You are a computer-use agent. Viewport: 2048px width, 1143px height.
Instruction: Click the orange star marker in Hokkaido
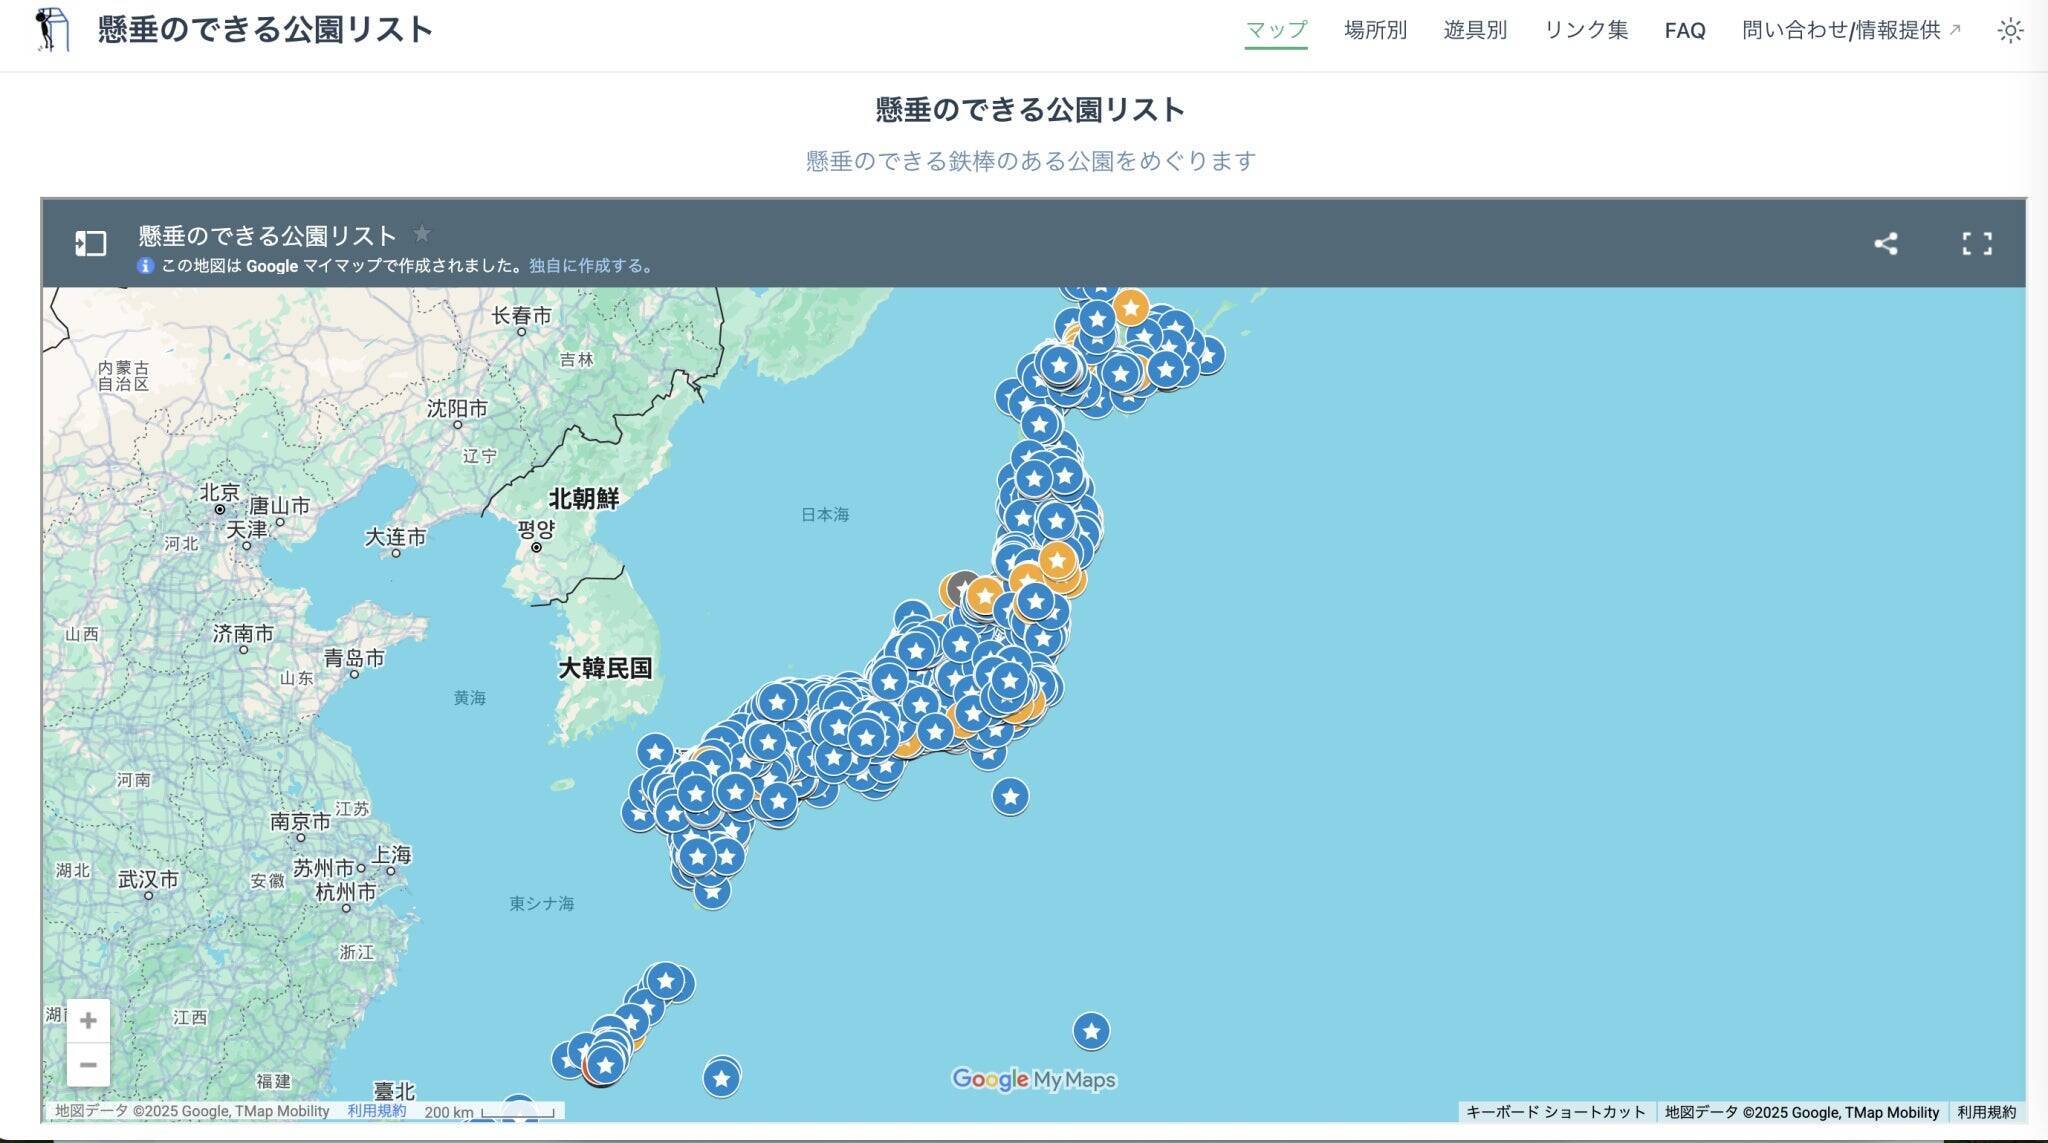pyautogui.click(x=1130, y=307)
